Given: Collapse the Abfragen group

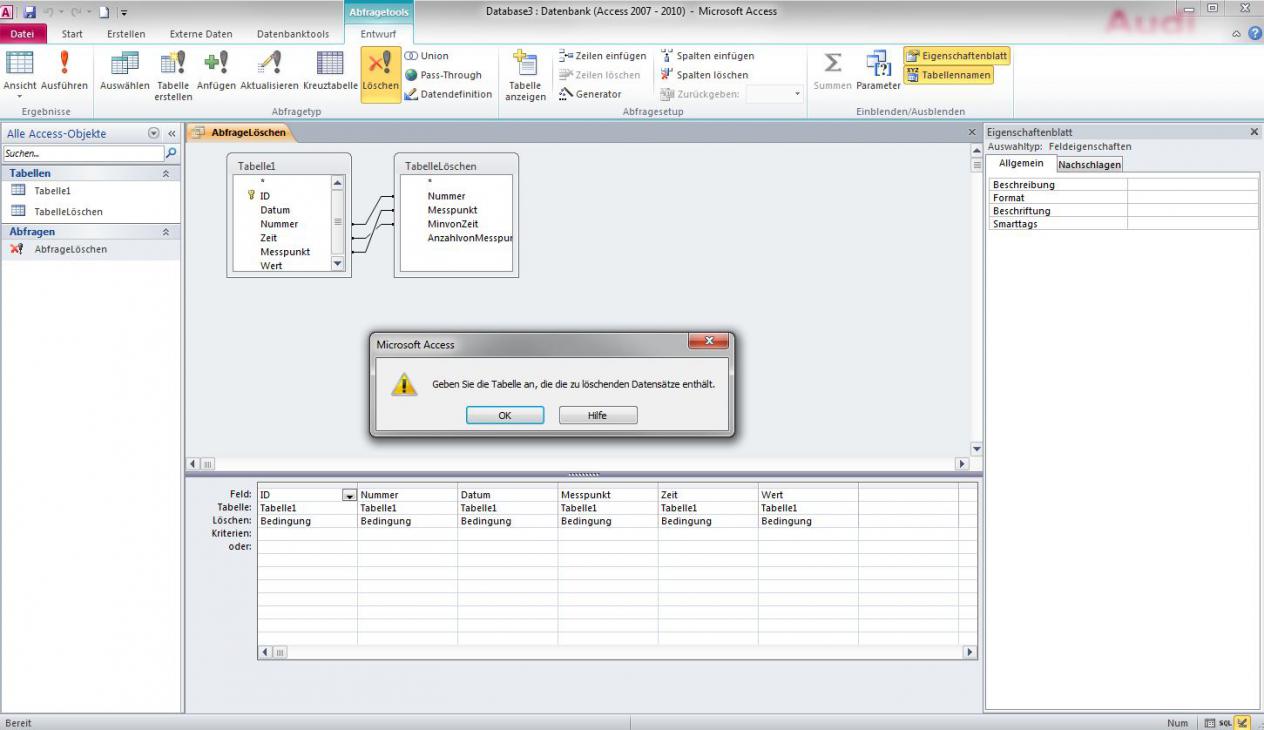Looking at the screenshot, I should pos(166,232).
